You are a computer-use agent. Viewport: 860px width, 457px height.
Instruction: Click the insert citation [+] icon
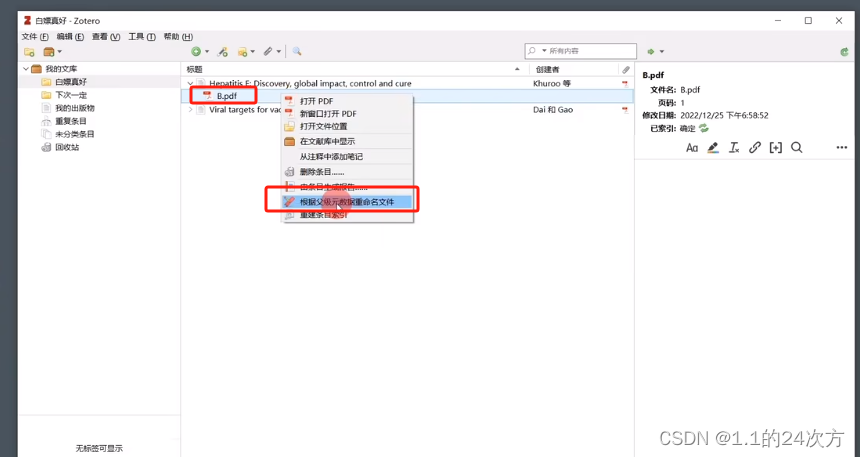point(776,148)
